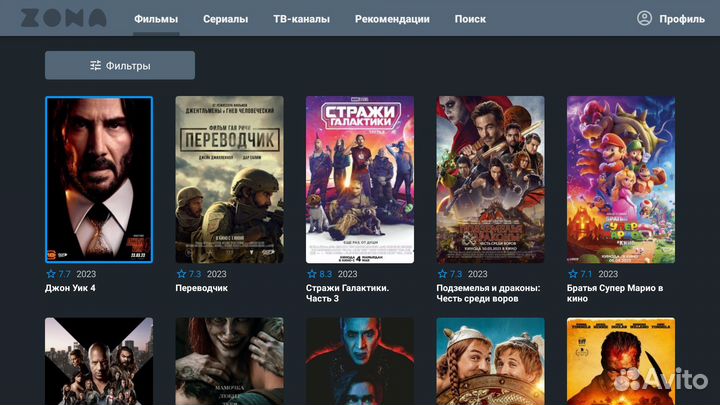Click the star icon beside rating 7.7
Viewport: 720px width, 405px height.
(x=51, y=274)
